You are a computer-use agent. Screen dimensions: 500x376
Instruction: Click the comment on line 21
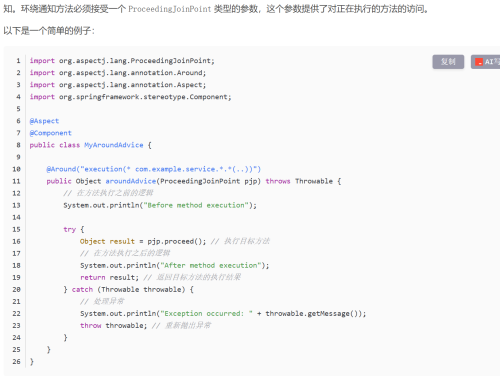pos(102,301)
